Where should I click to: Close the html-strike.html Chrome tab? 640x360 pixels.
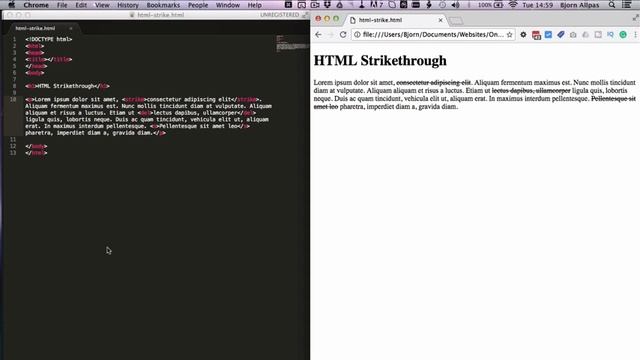point(440,20)
